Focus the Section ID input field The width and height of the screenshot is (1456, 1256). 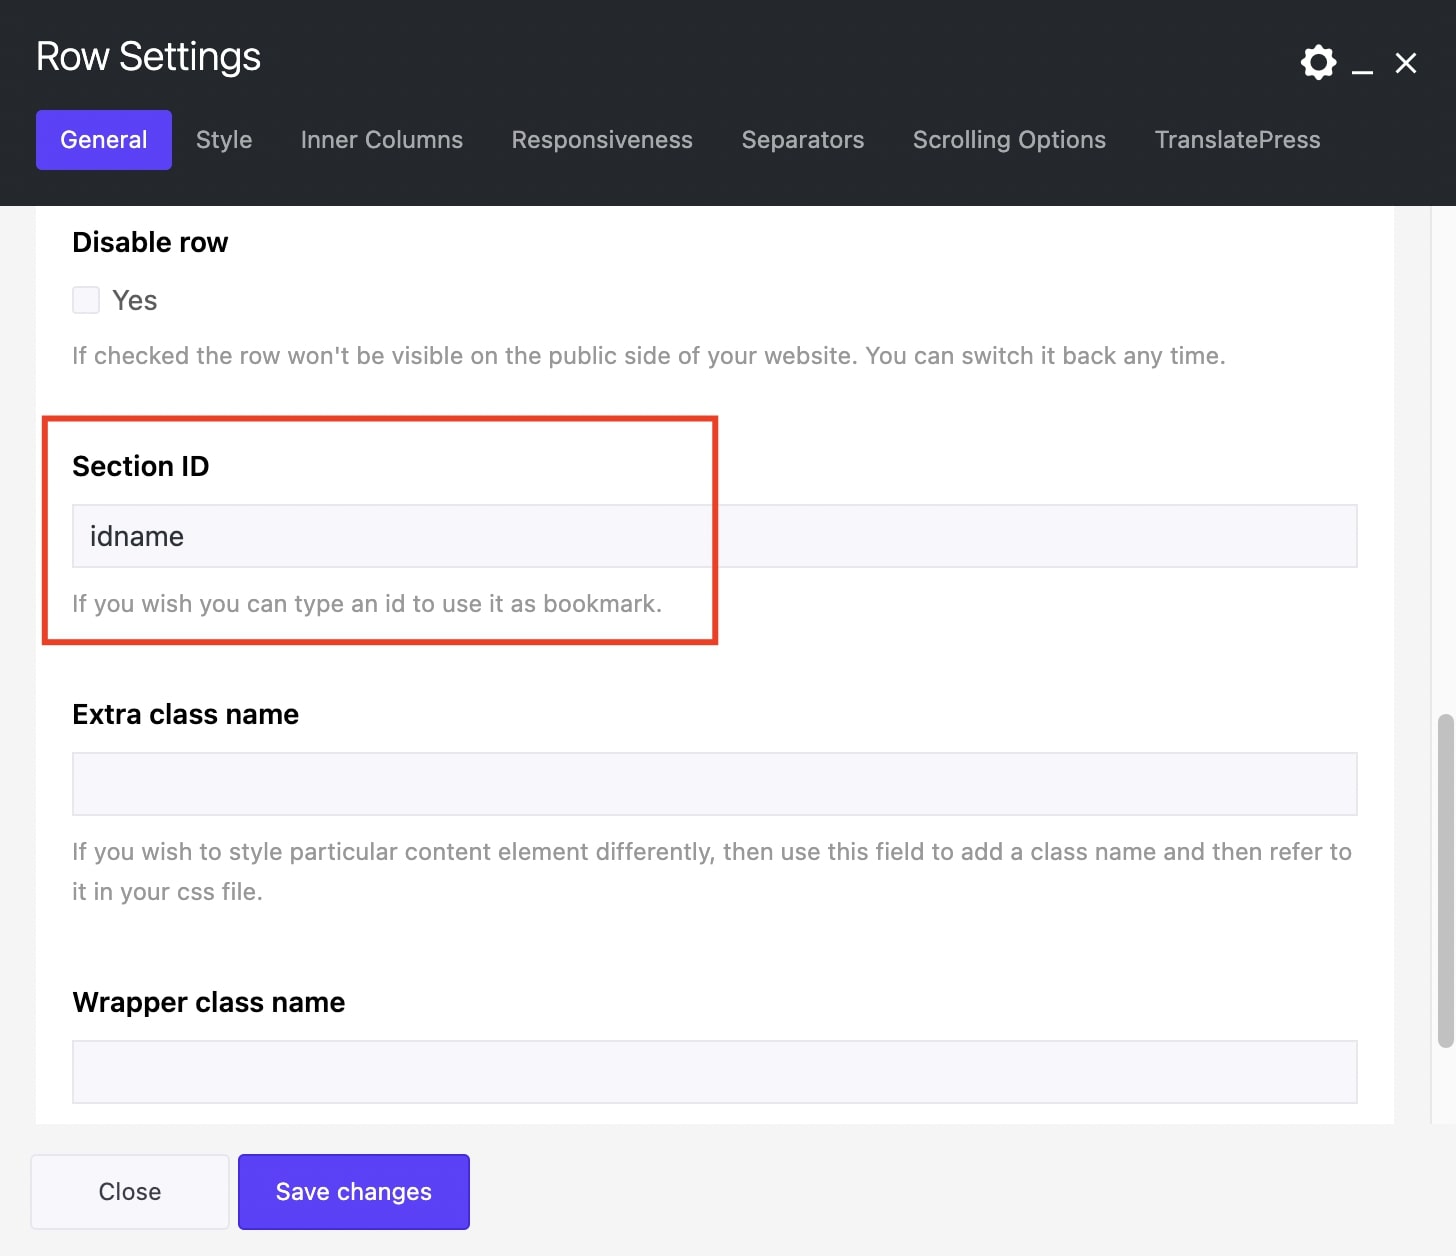click(714, 536)
